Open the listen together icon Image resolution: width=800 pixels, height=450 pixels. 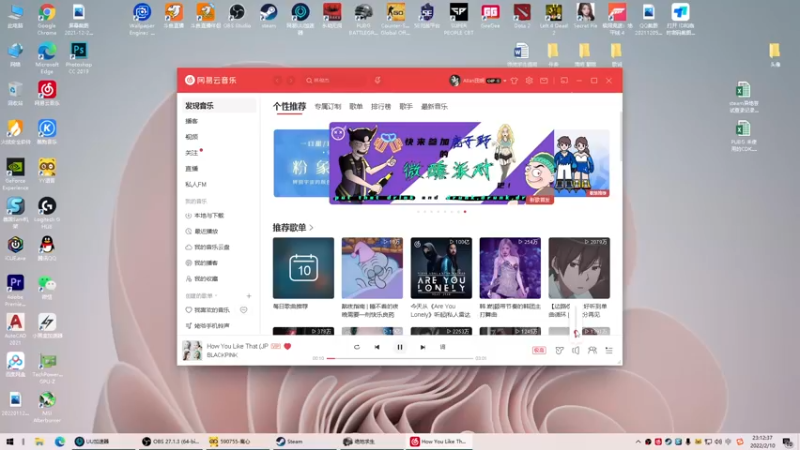[x=592, y=350]
